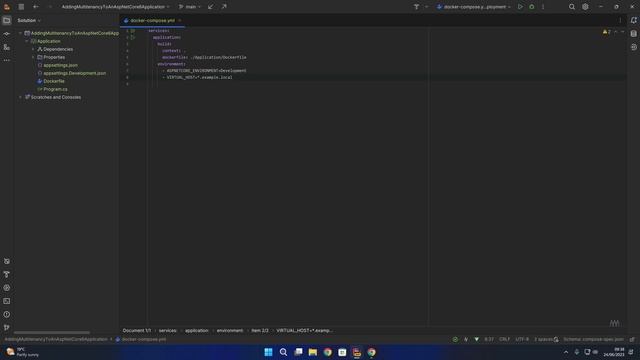The image size is (640, 360).
Task: Change UTF-8 file encoding in status bar
Action: point(522,339)
